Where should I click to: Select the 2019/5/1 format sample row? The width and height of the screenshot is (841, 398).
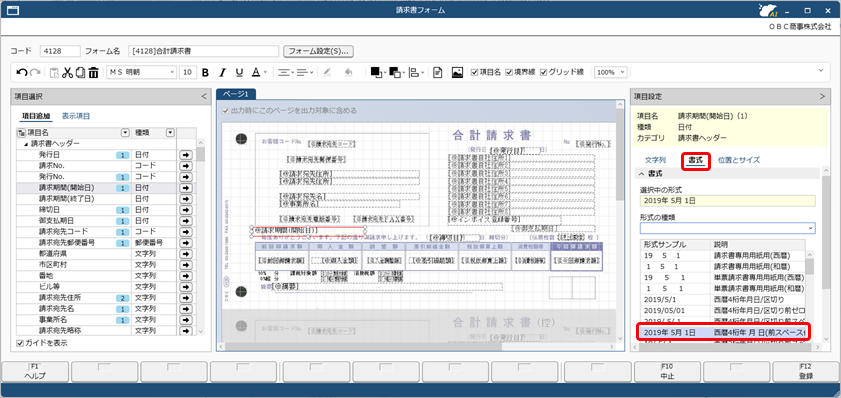[x=723, y=299]
